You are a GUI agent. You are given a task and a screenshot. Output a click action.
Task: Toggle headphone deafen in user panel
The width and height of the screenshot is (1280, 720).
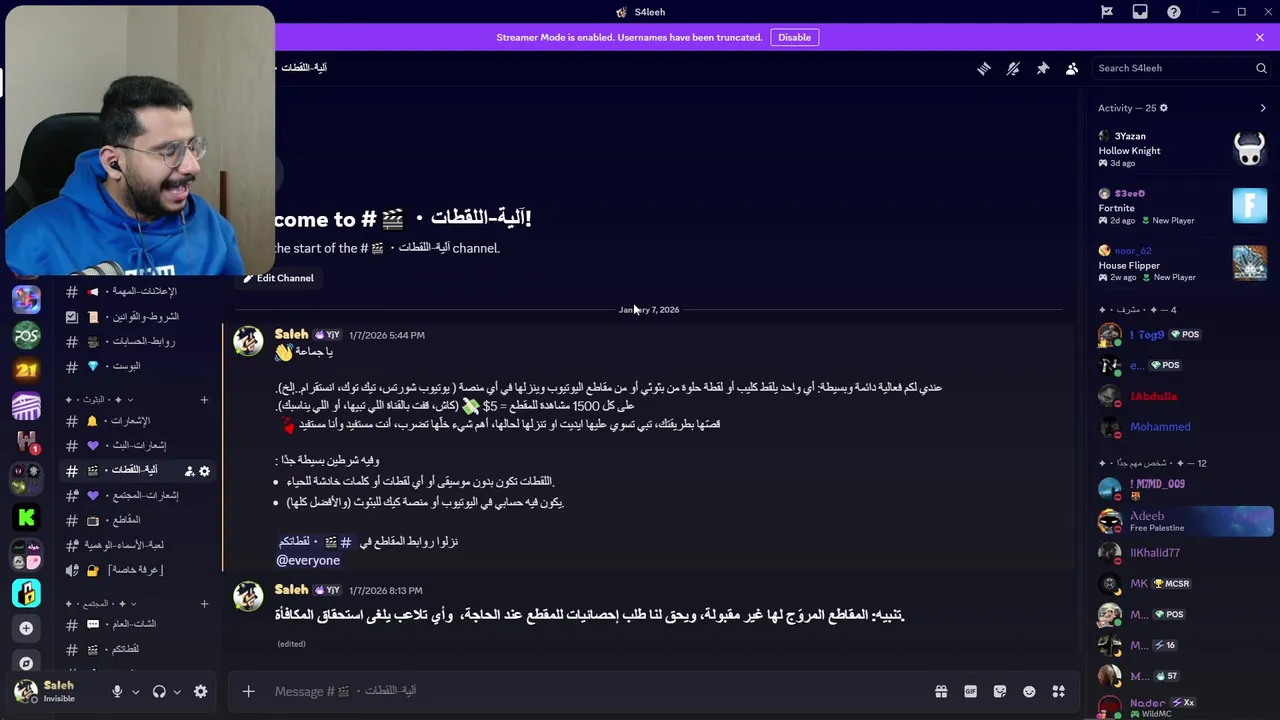(159, 691)
